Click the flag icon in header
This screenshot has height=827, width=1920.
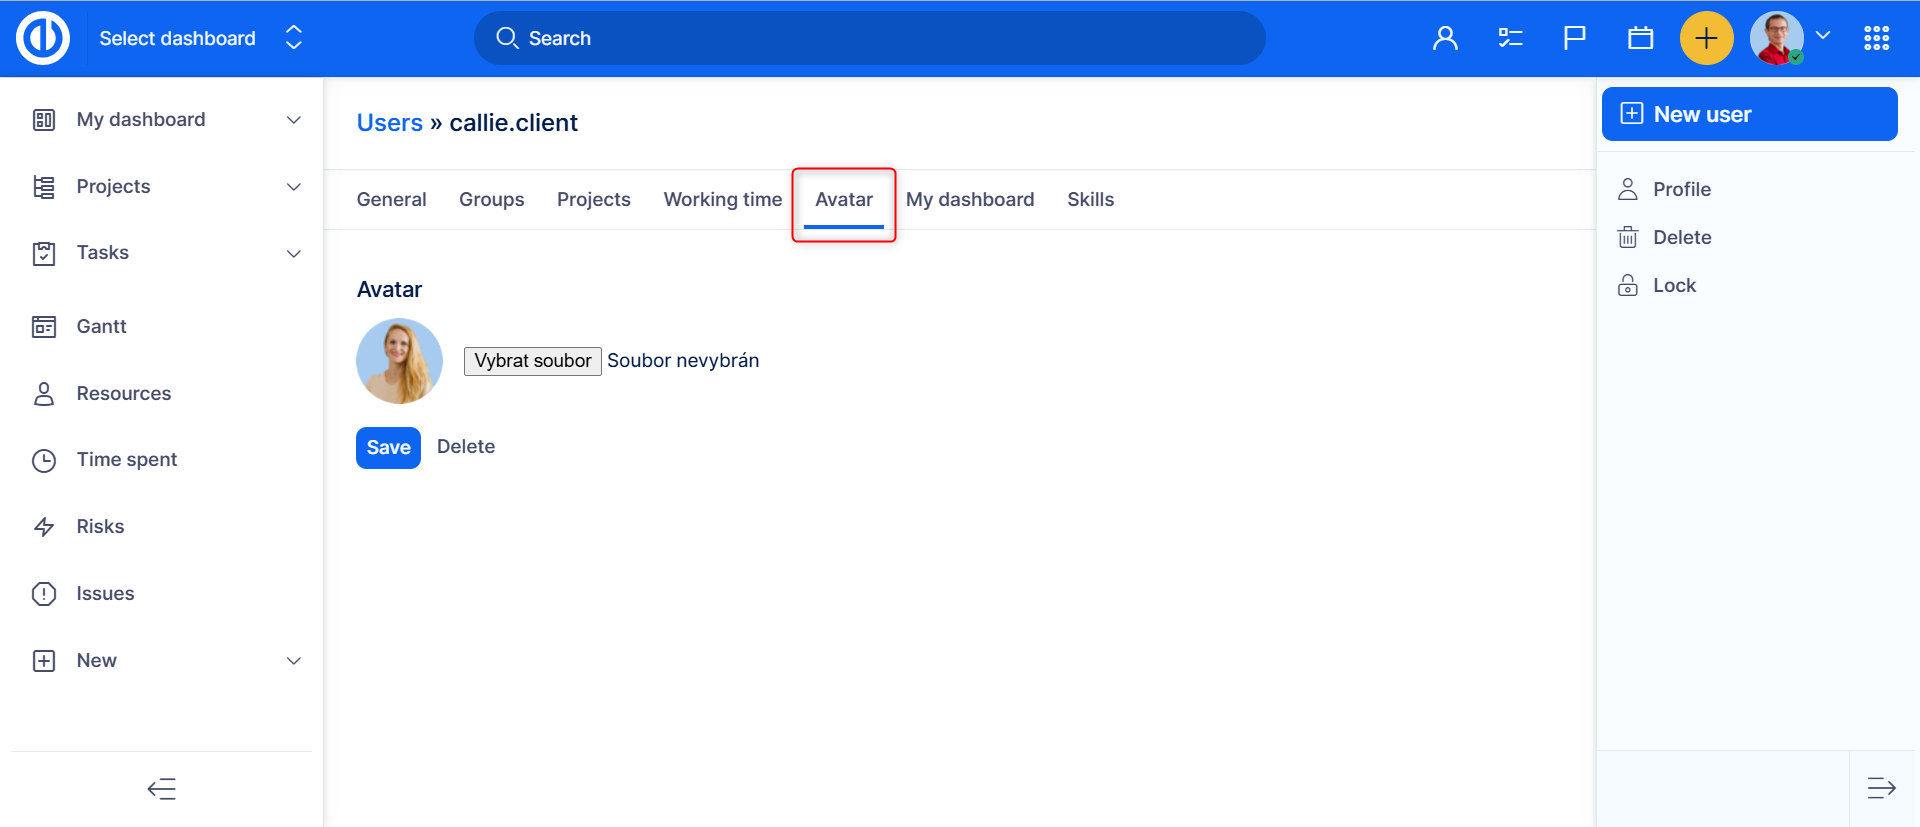tap(1574, 38)
